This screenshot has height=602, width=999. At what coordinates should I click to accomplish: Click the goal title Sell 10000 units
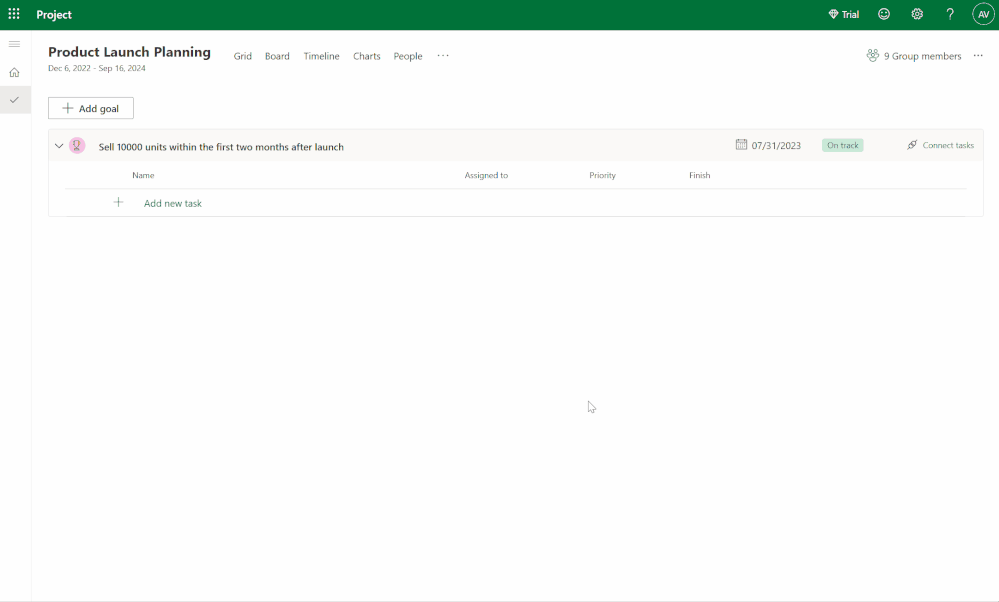pos(221,147)
